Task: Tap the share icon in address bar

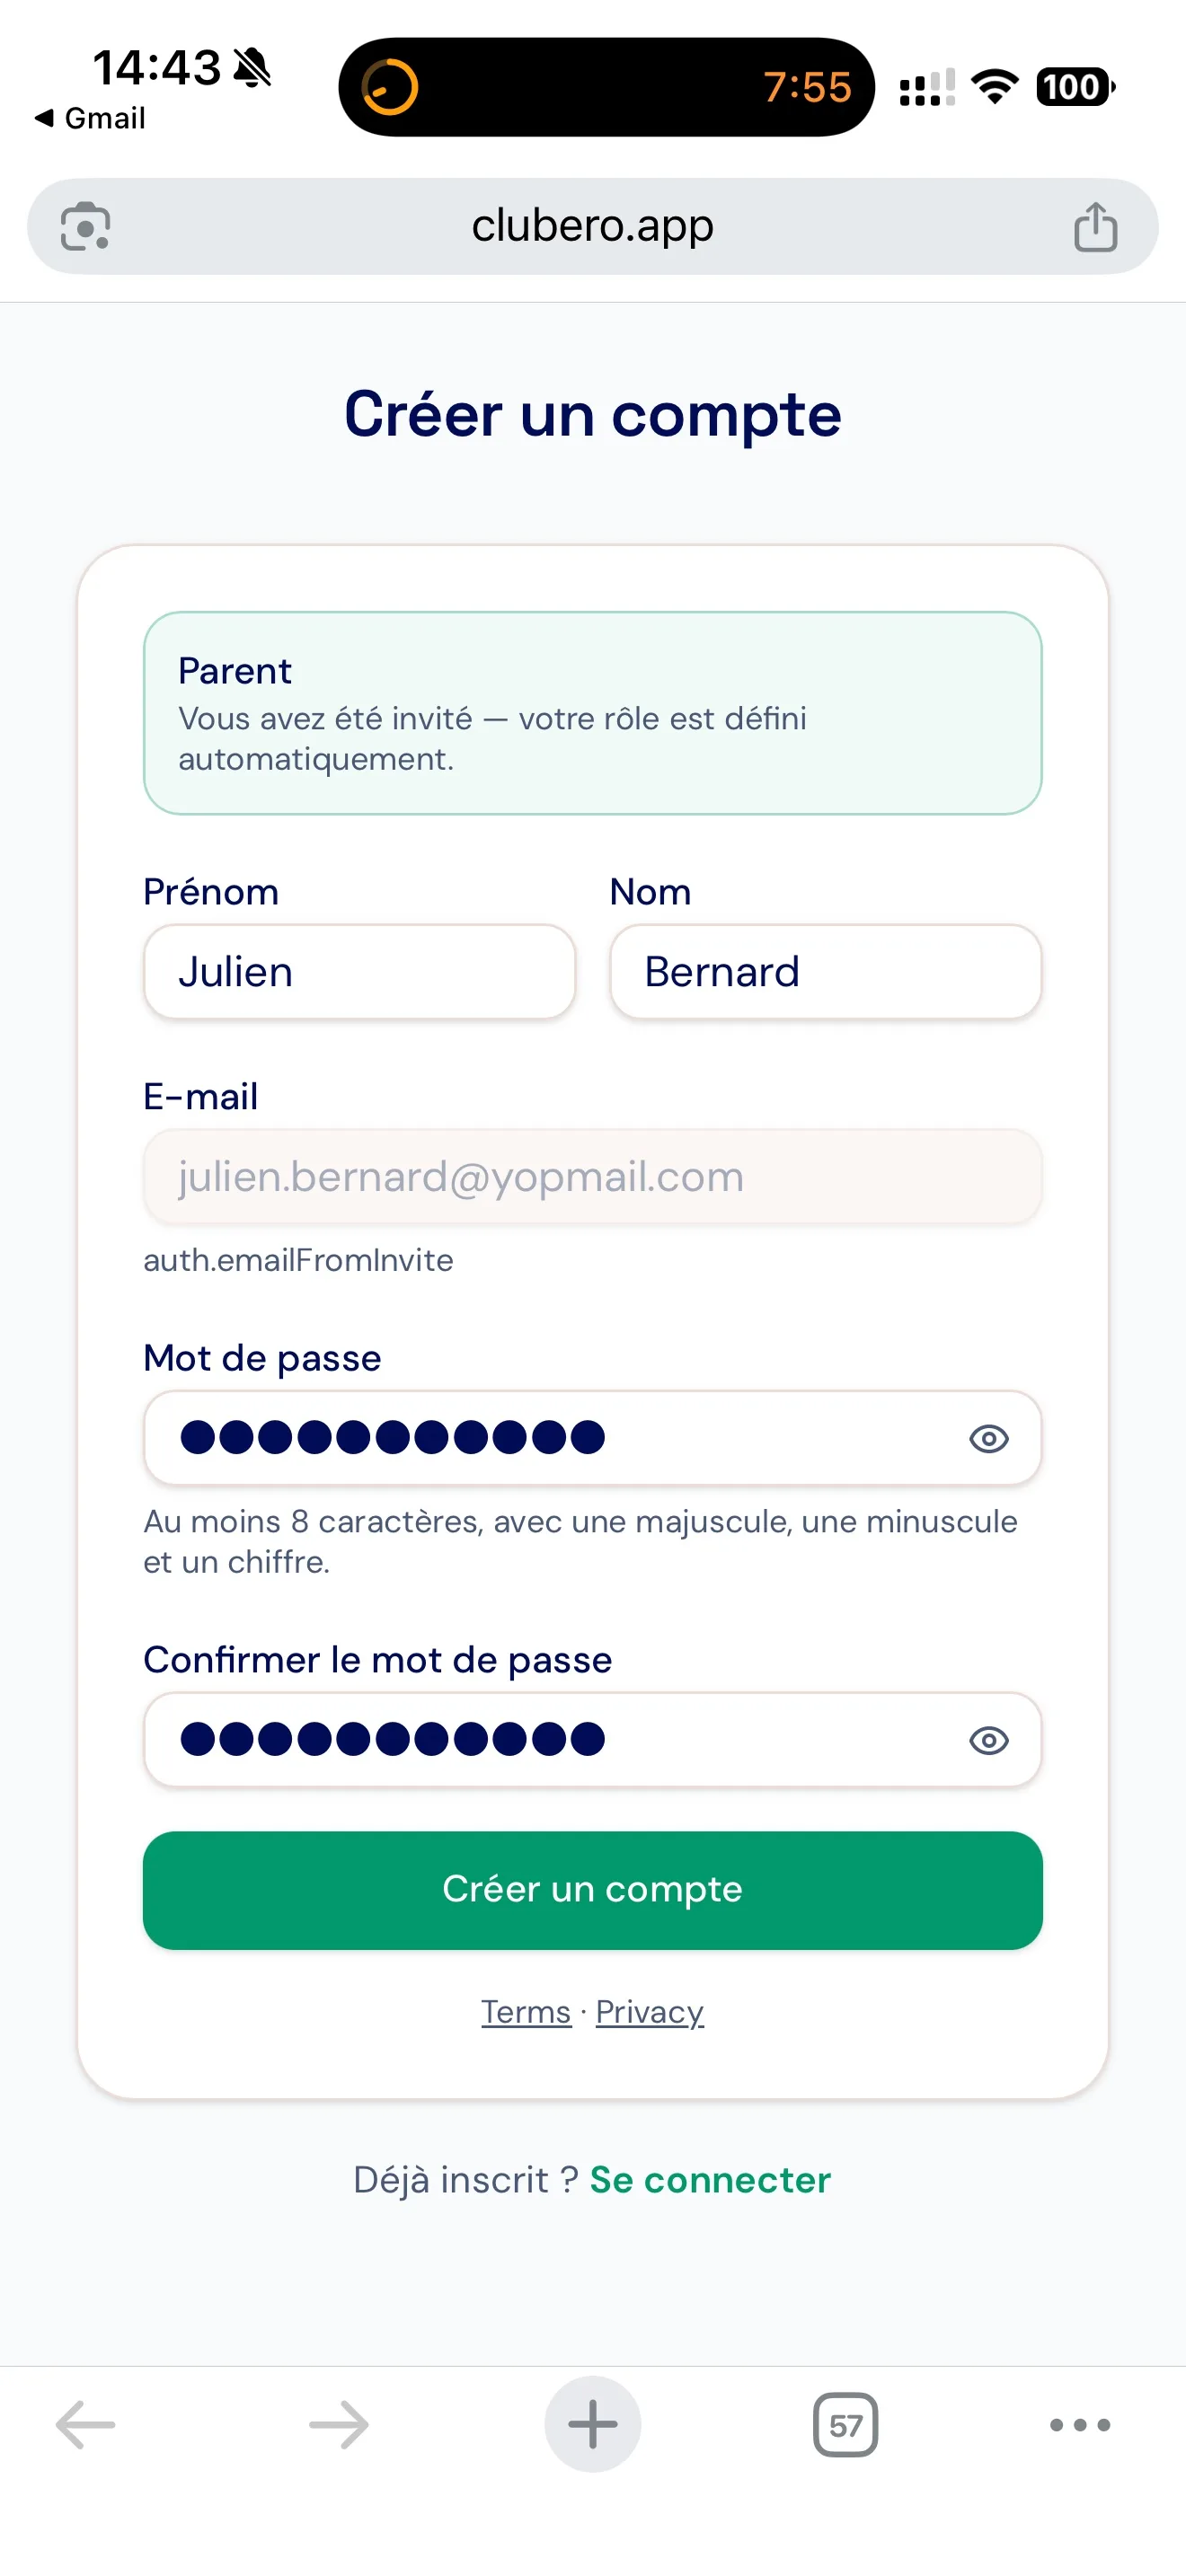Action: pyautogui.click(x=1095, y=226)
